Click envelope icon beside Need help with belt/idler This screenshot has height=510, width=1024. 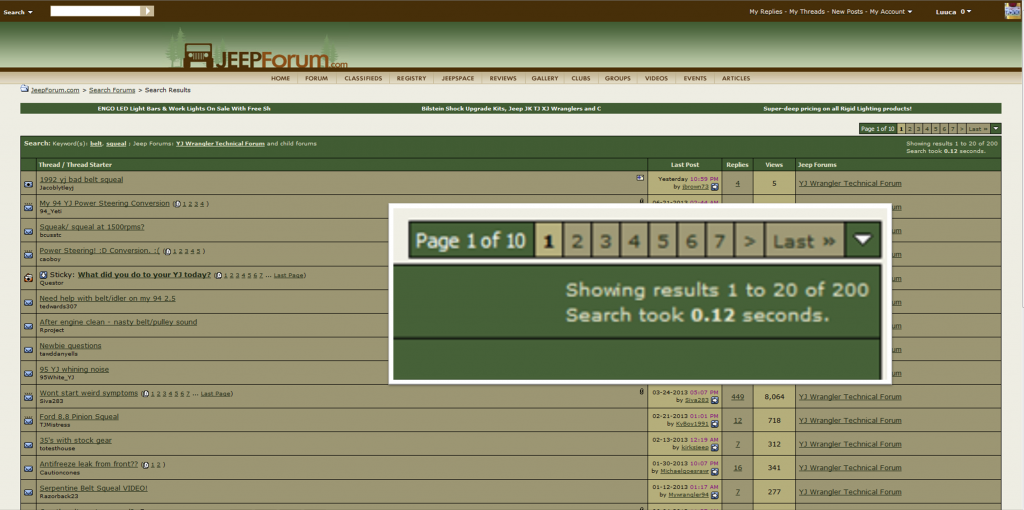click(x=29, y=302)
